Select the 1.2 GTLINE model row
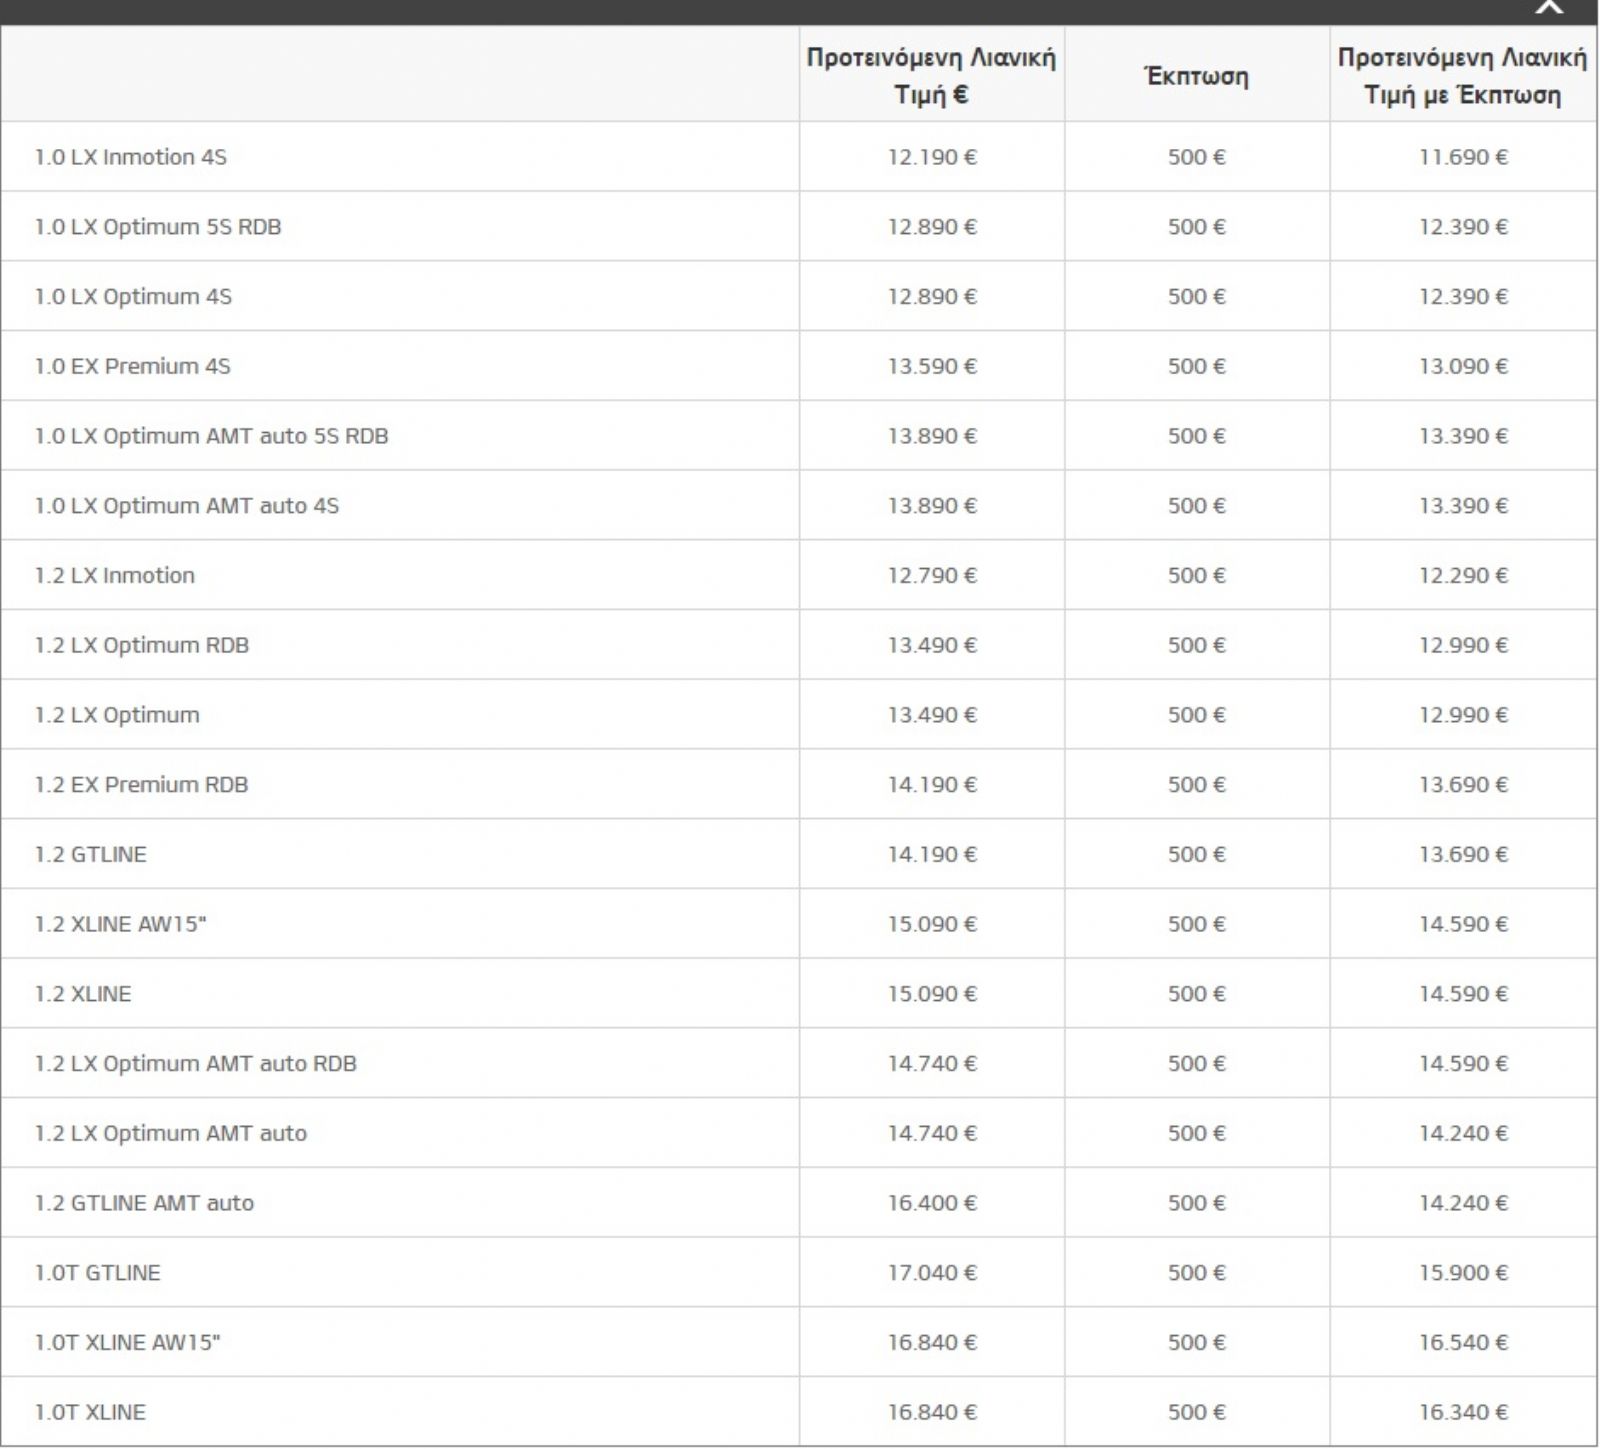Screen dimensions: 1600x1449 click(798, 854)
